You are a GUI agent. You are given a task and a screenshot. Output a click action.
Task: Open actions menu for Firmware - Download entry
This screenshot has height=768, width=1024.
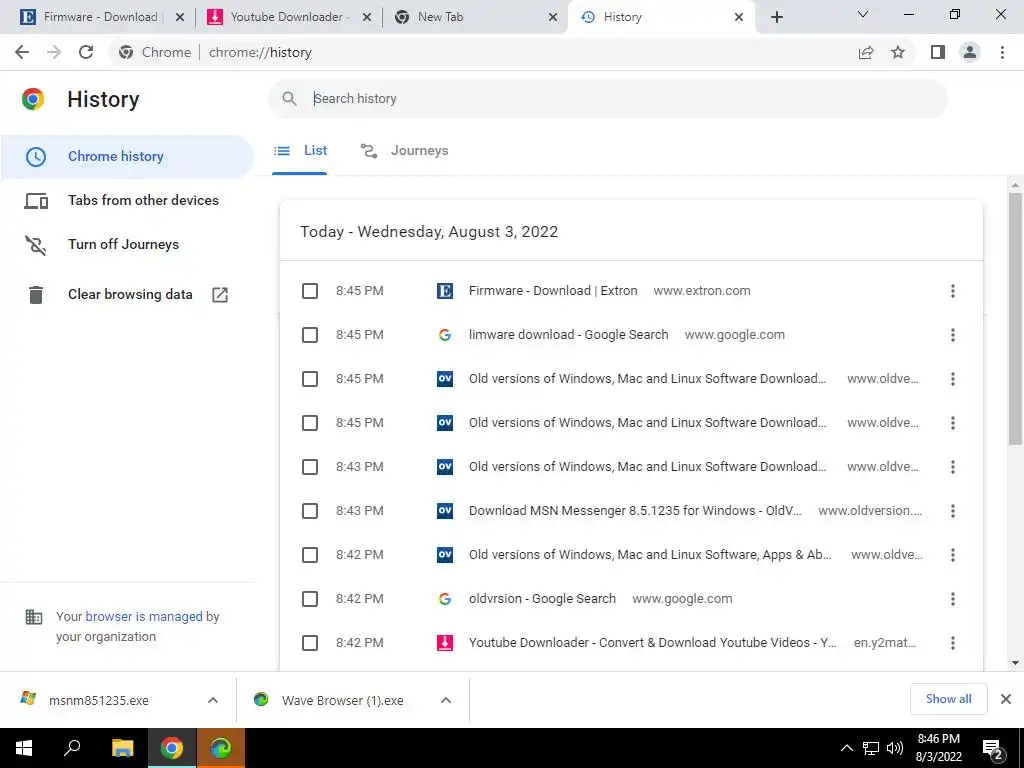tap(953, 291)
